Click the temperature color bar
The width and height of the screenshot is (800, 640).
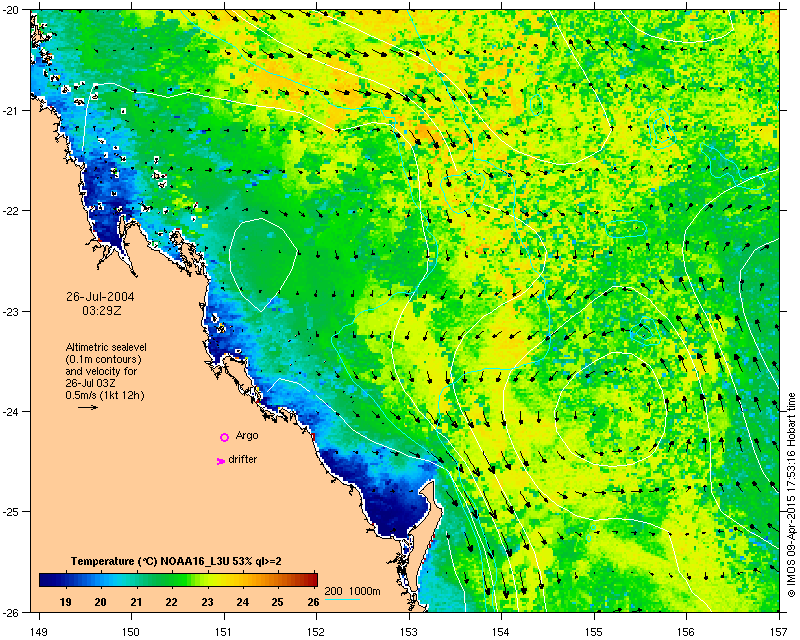point(178,580)
